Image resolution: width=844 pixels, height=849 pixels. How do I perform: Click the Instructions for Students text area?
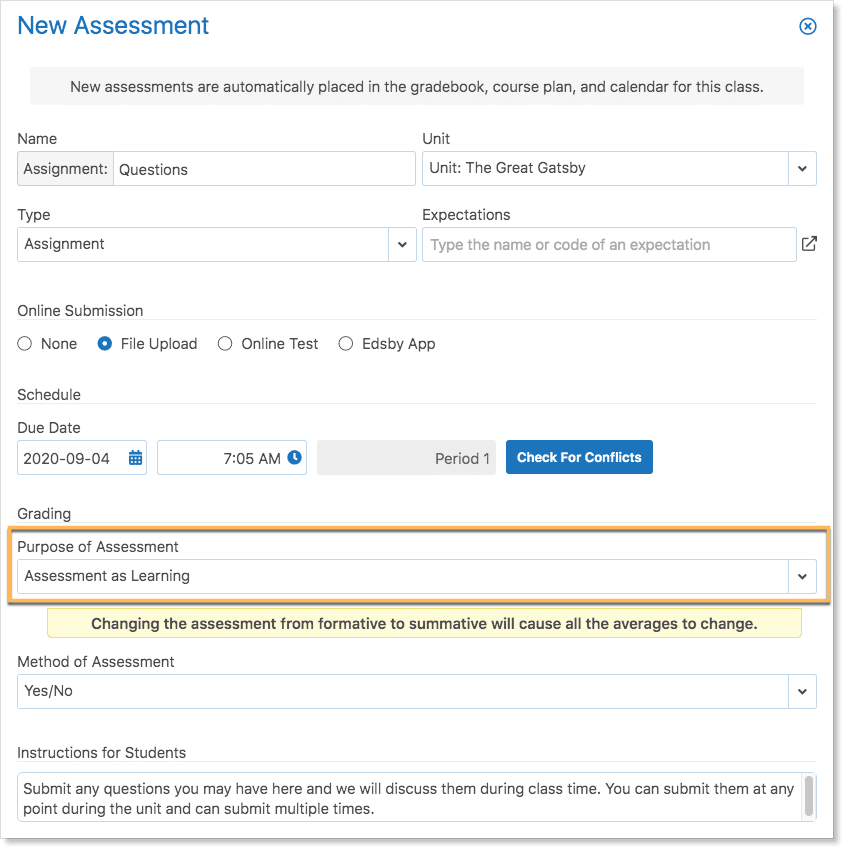[408, 798]
